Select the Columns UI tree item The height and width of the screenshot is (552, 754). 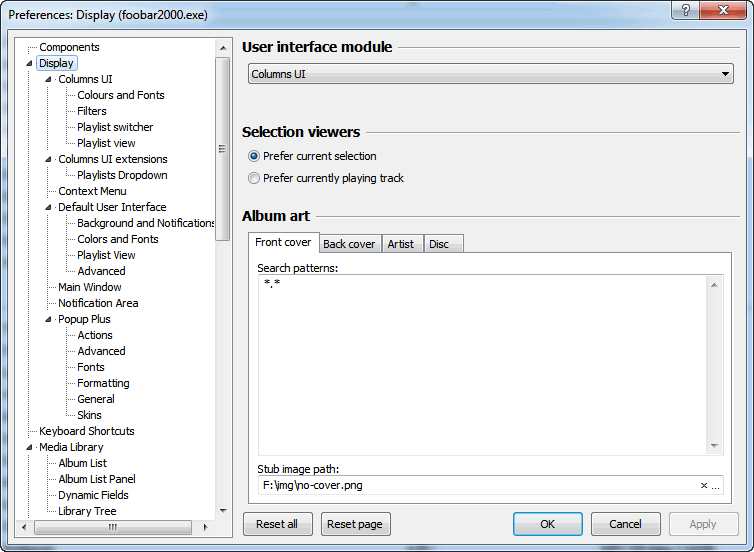pos(85,79)
